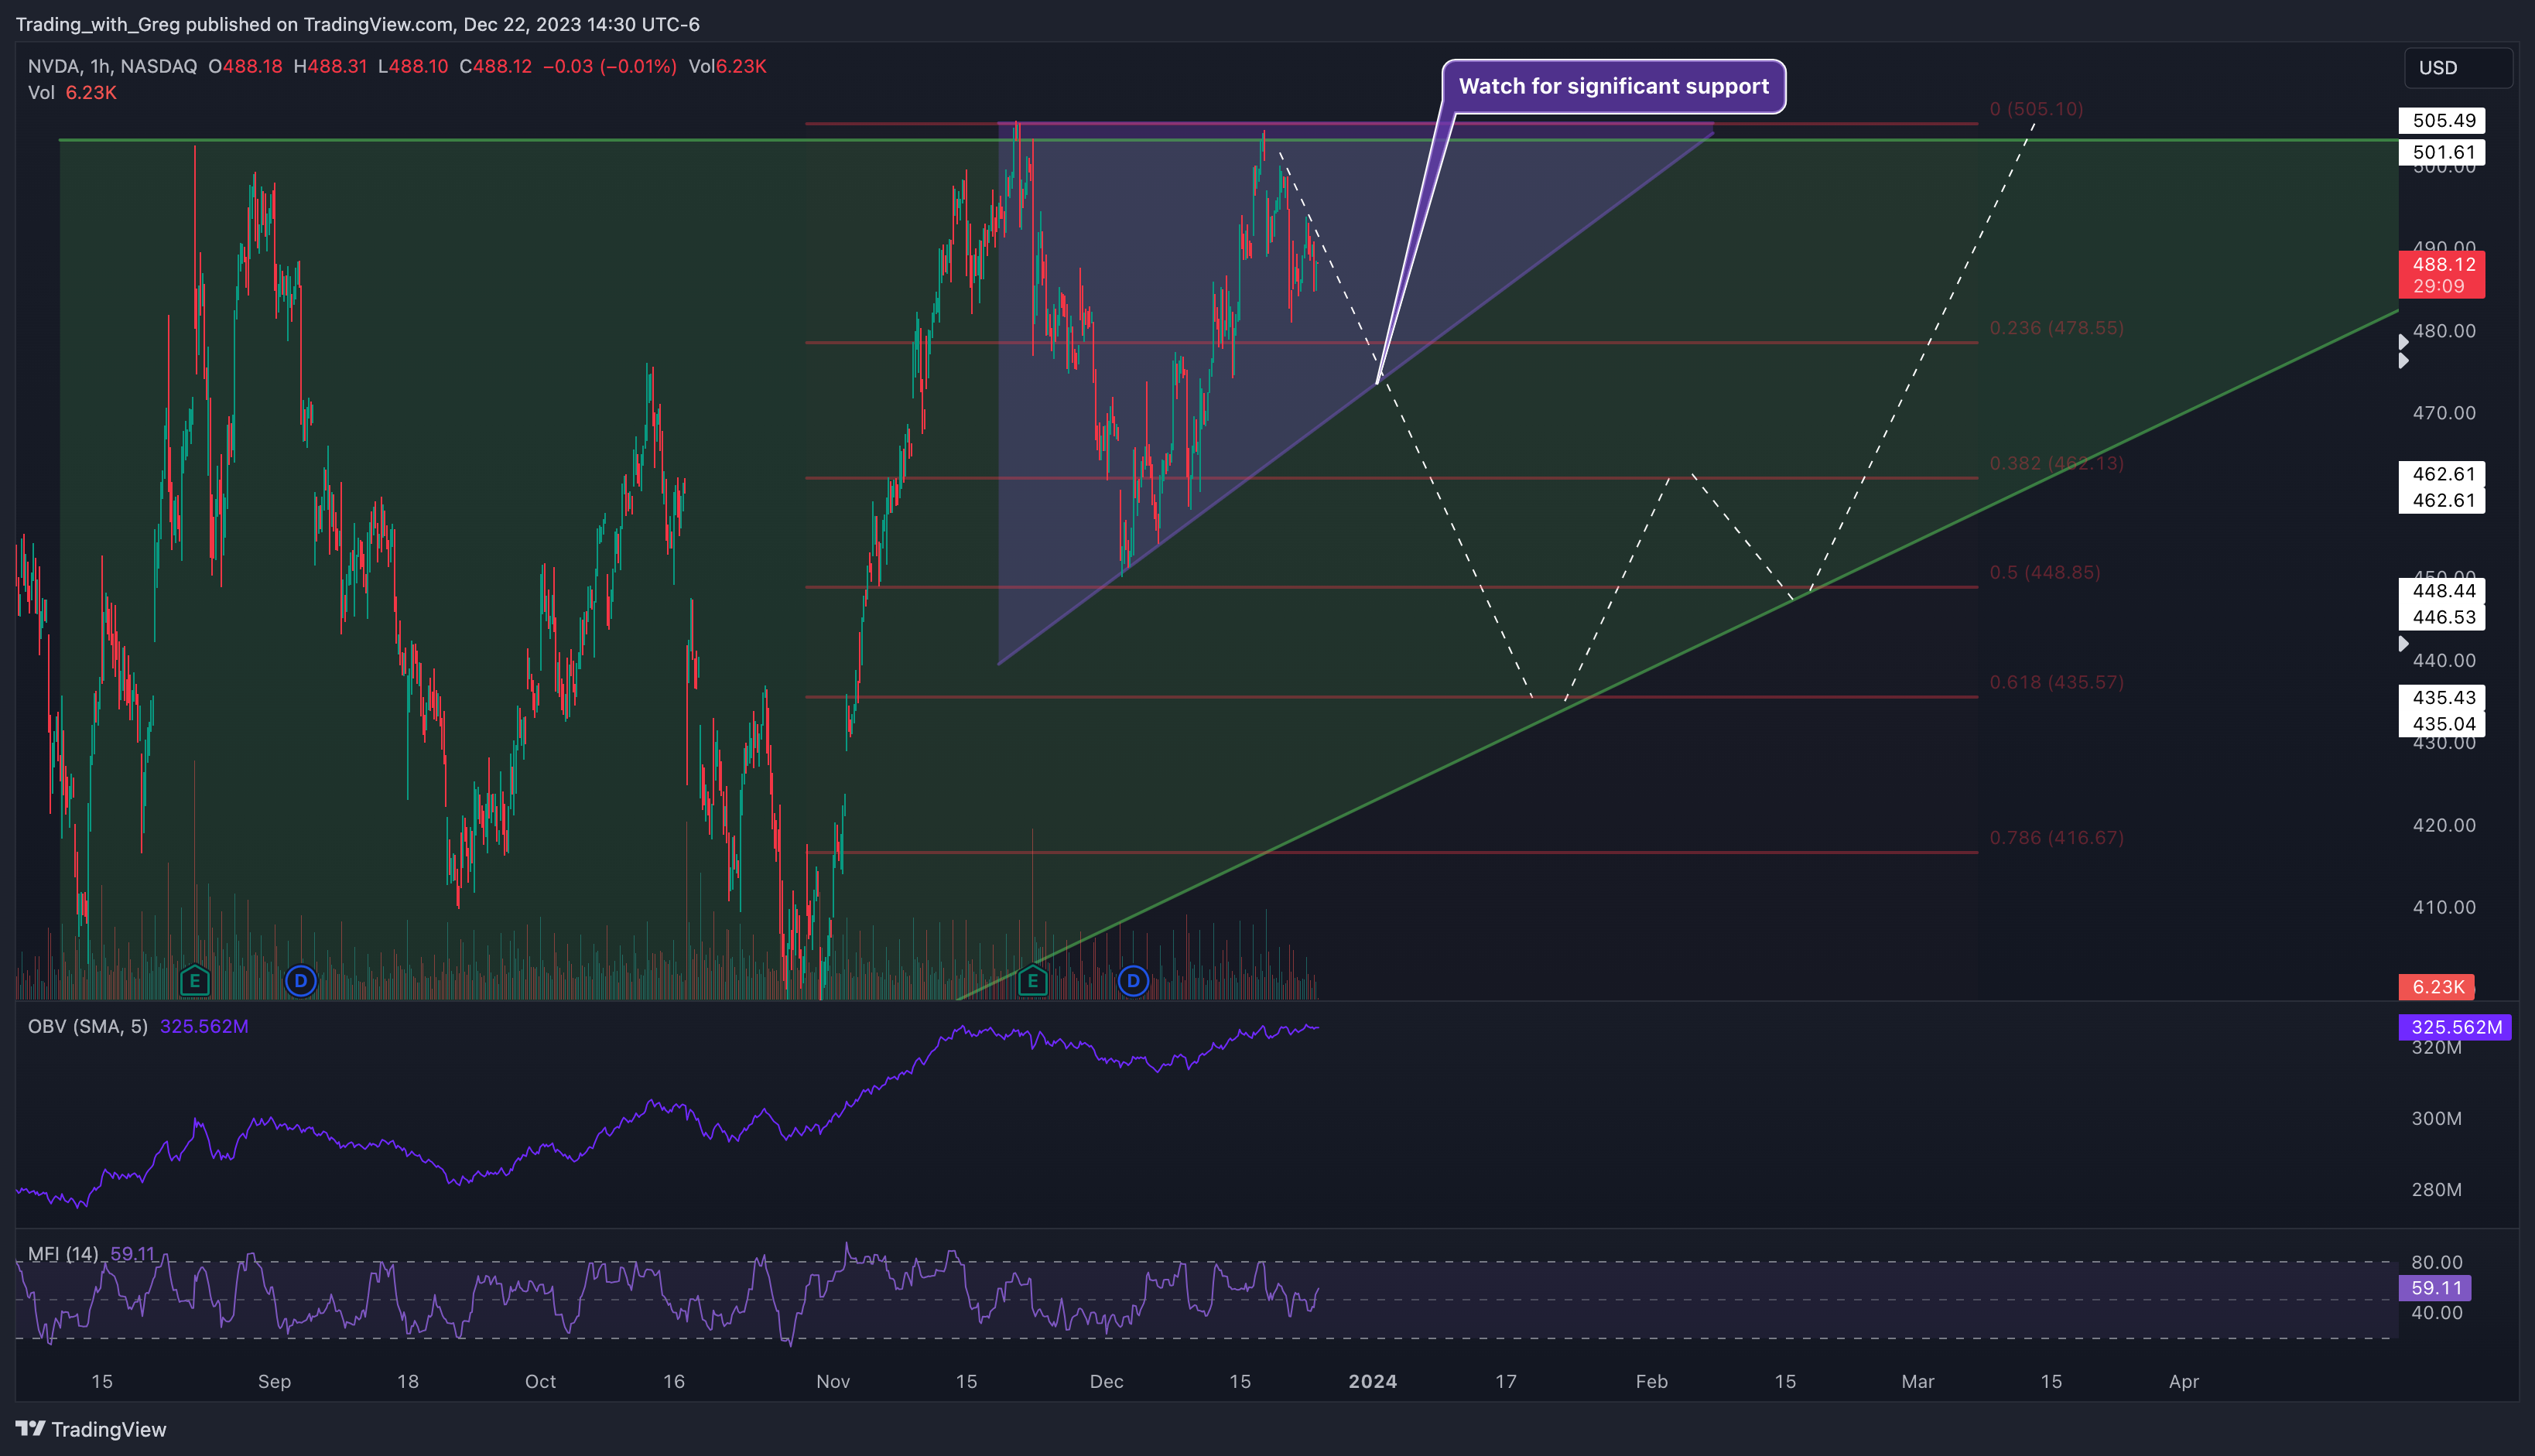Viewport: 2535px width, 1456px height.
Task: Click the Oct label on the time axis
Action: pyautogui.click(x=540, y=1381)
